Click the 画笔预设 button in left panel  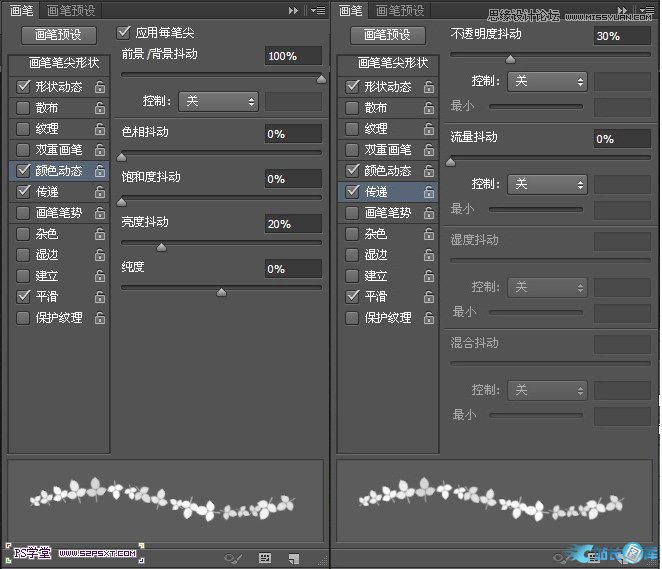pos(57,35)
